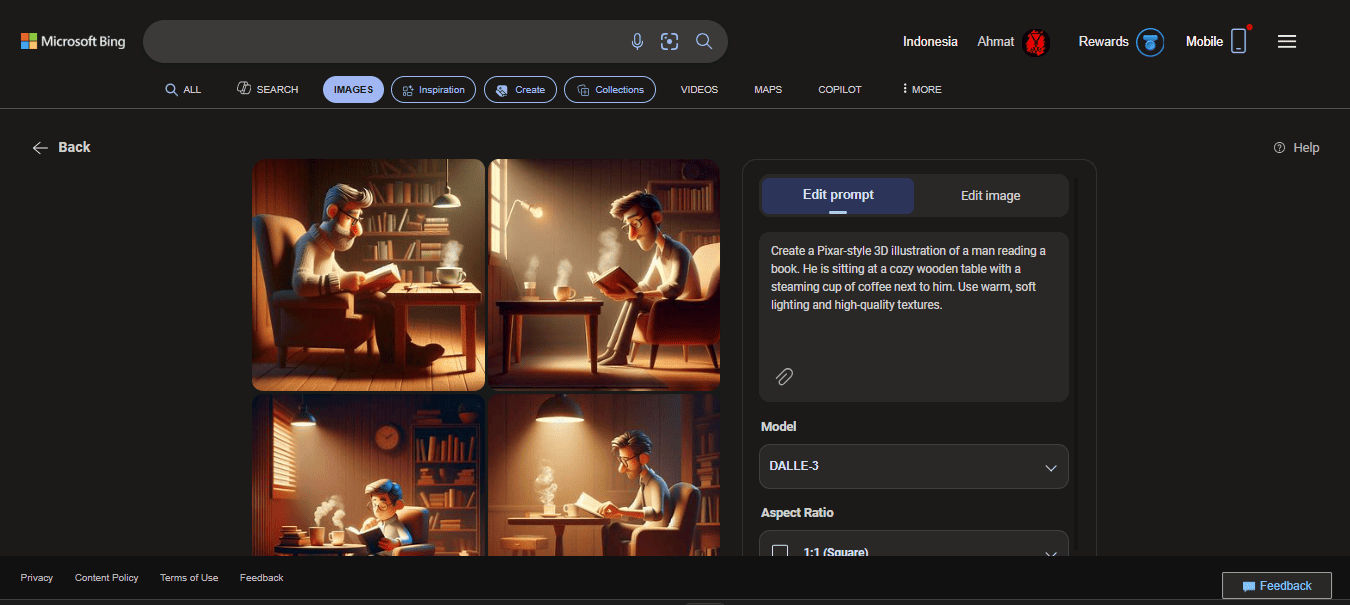Click the Rewards icon next to Rewards label
This screenshot has width=1350, height=605.
point(1150,42)
